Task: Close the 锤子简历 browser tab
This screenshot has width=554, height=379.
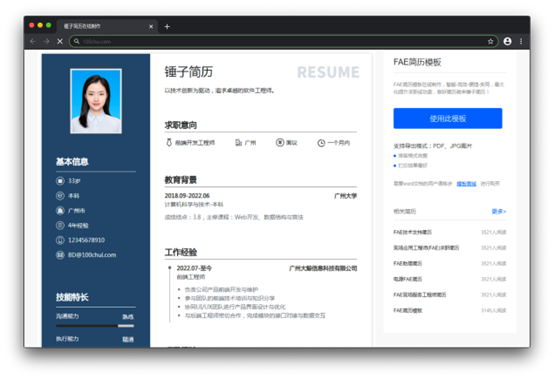Action: [x=151, y=26]
